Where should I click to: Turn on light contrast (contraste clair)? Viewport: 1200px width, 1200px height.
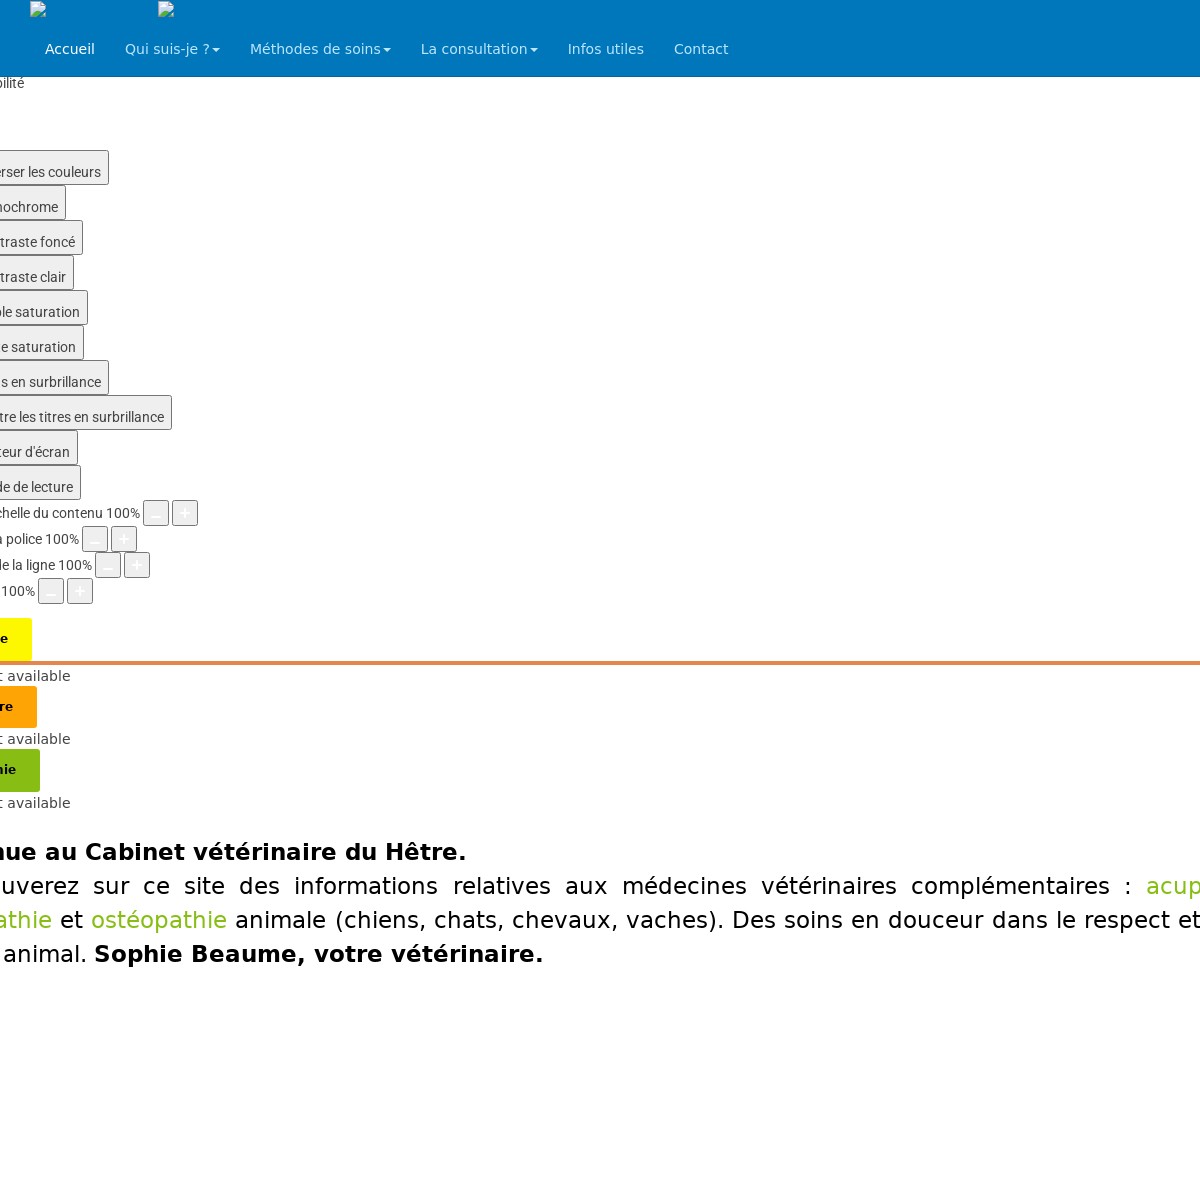pyautogui.click(x=35, y=273)
